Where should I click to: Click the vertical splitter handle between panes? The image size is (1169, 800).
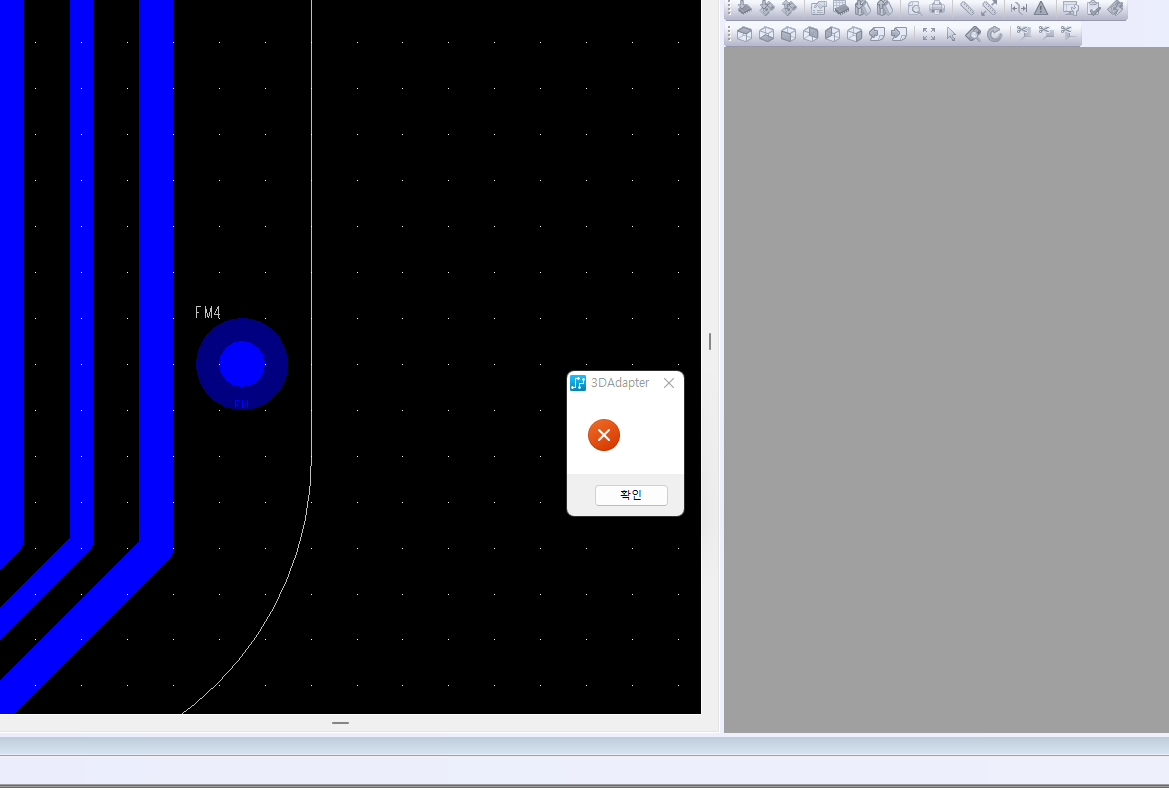pos(710,341)
